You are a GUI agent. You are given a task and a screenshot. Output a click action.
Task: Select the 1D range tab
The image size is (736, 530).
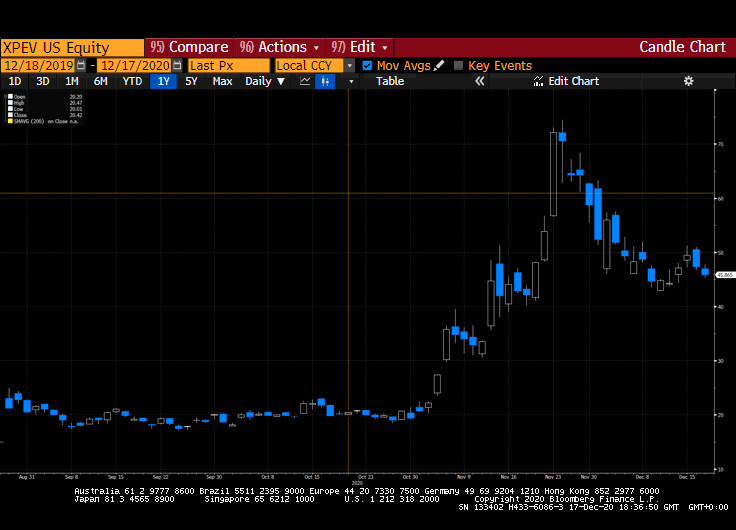point(15,81)
